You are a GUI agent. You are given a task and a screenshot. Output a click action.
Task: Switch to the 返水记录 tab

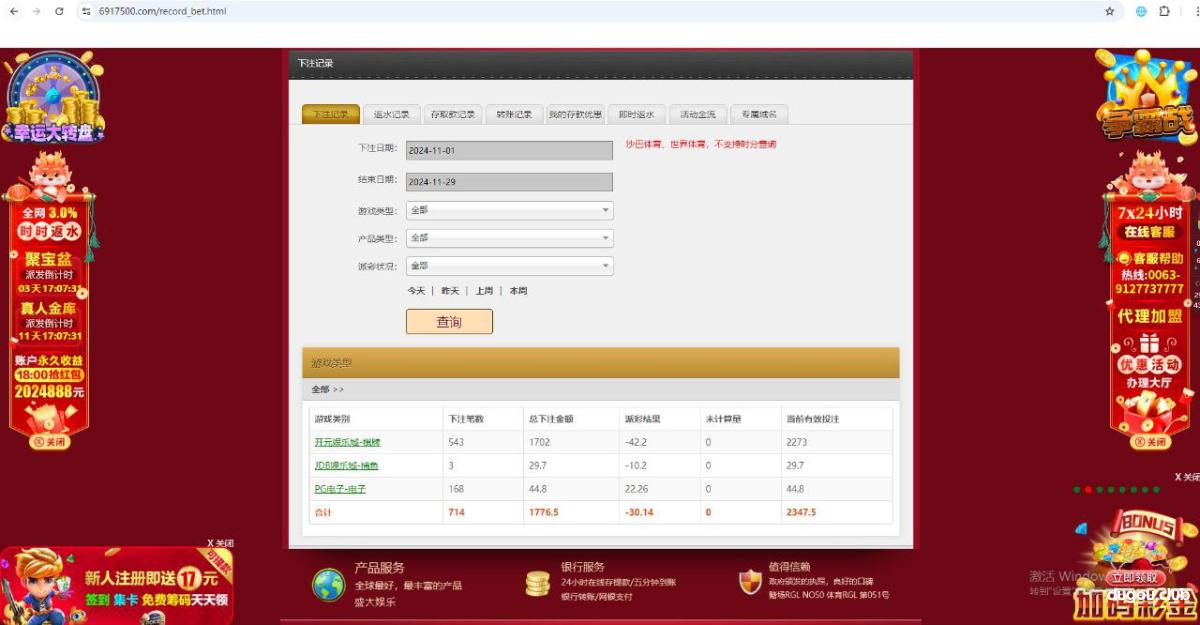point(394,113)
